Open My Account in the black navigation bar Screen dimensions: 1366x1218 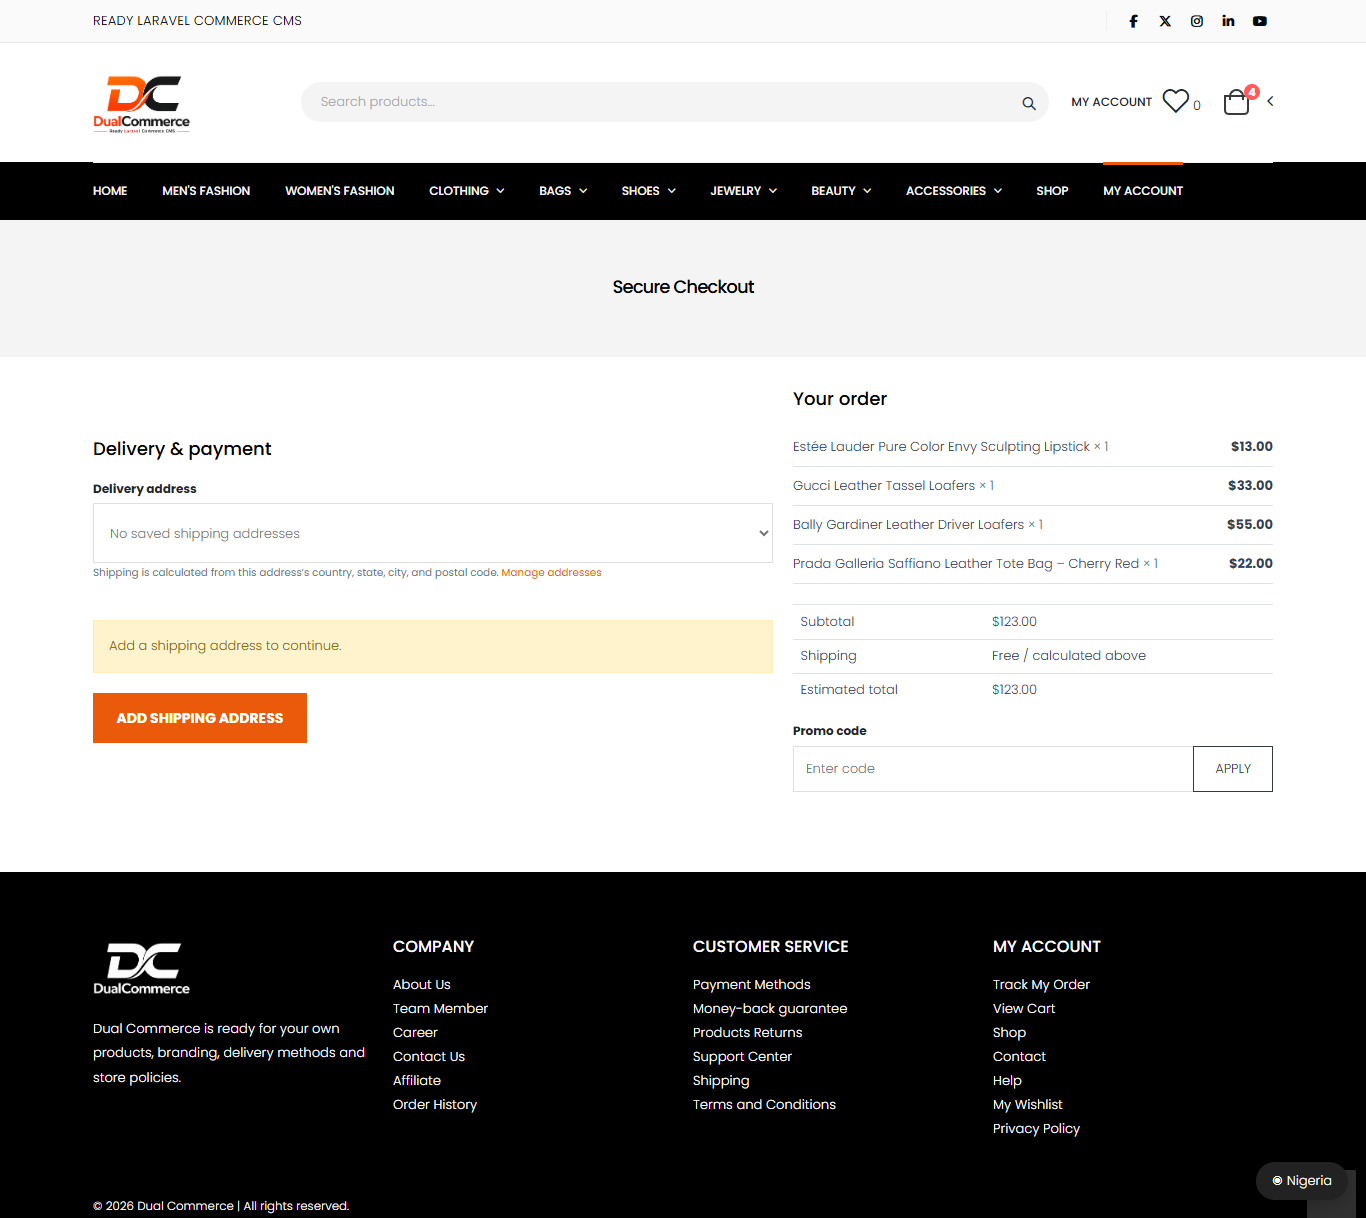[1143, 191]
